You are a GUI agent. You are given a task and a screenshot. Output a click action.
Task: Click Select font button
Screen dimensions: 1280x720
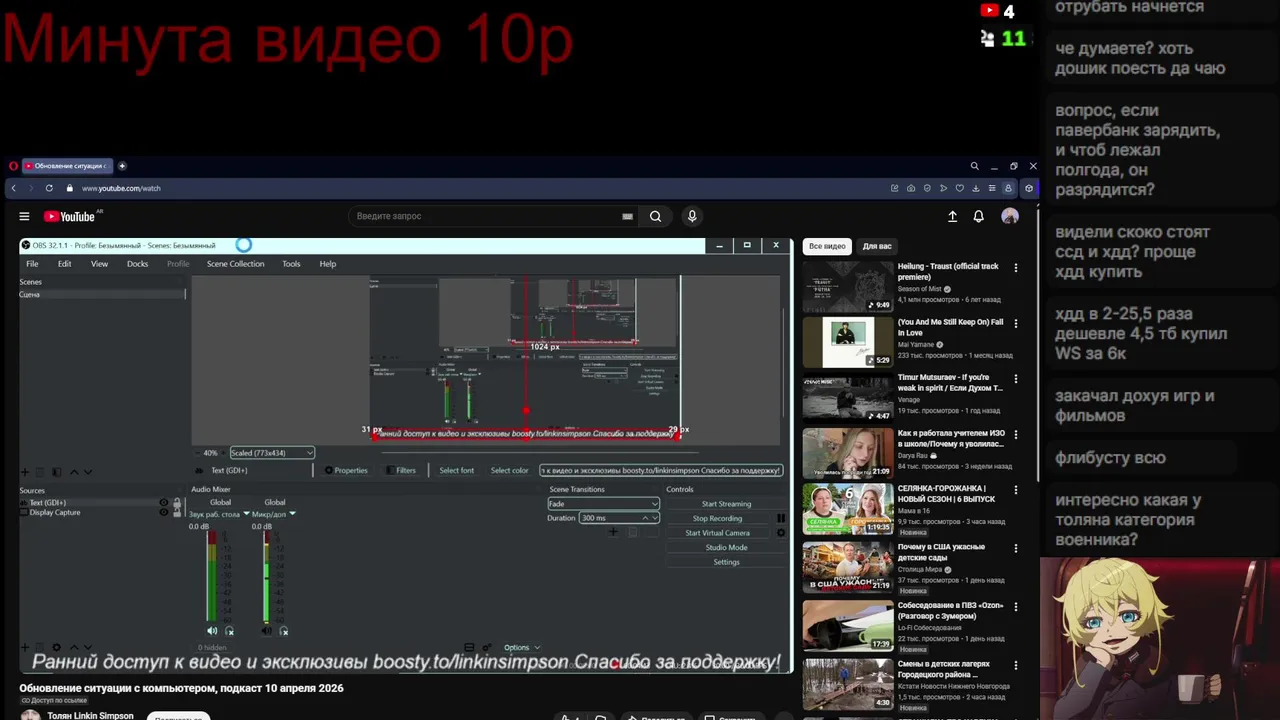457,470
